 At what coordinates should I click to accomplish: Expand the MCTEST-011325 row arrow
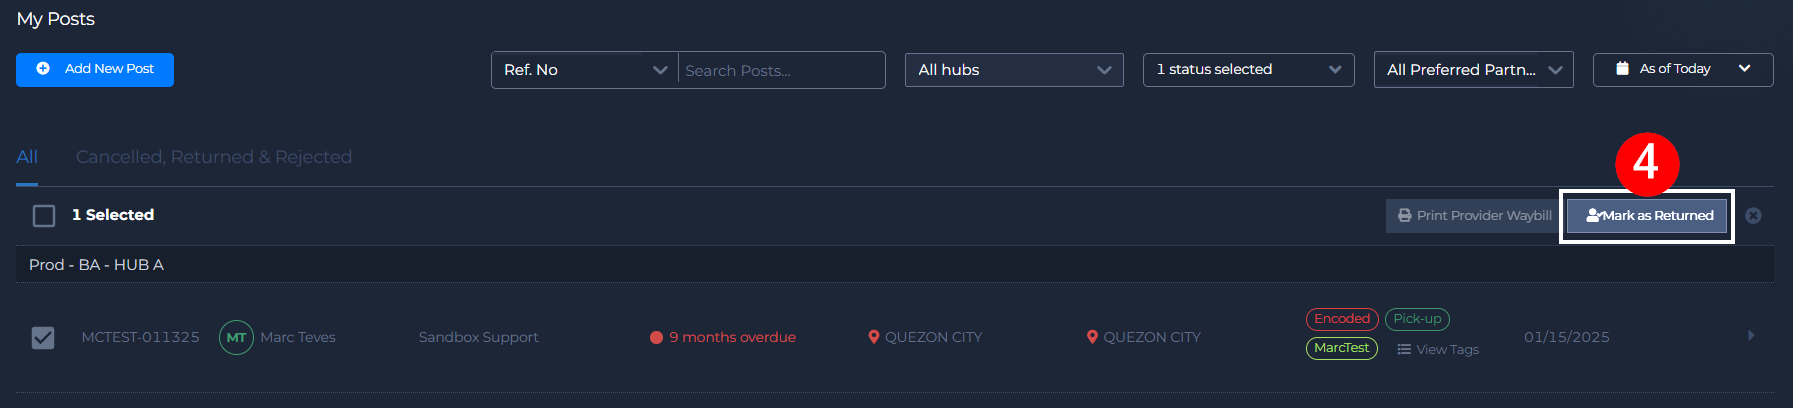tap(1750, 336)
